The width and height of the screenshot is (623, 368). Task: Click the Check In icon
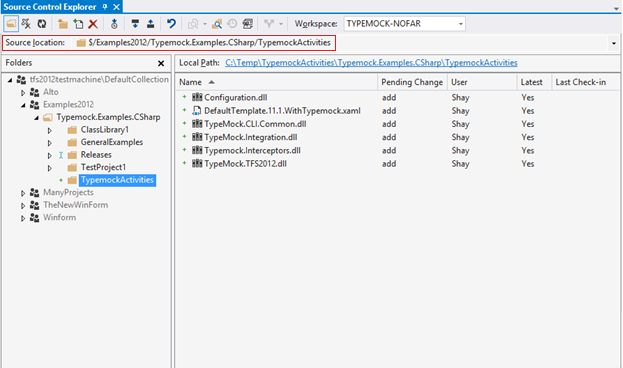coord(151,24)
